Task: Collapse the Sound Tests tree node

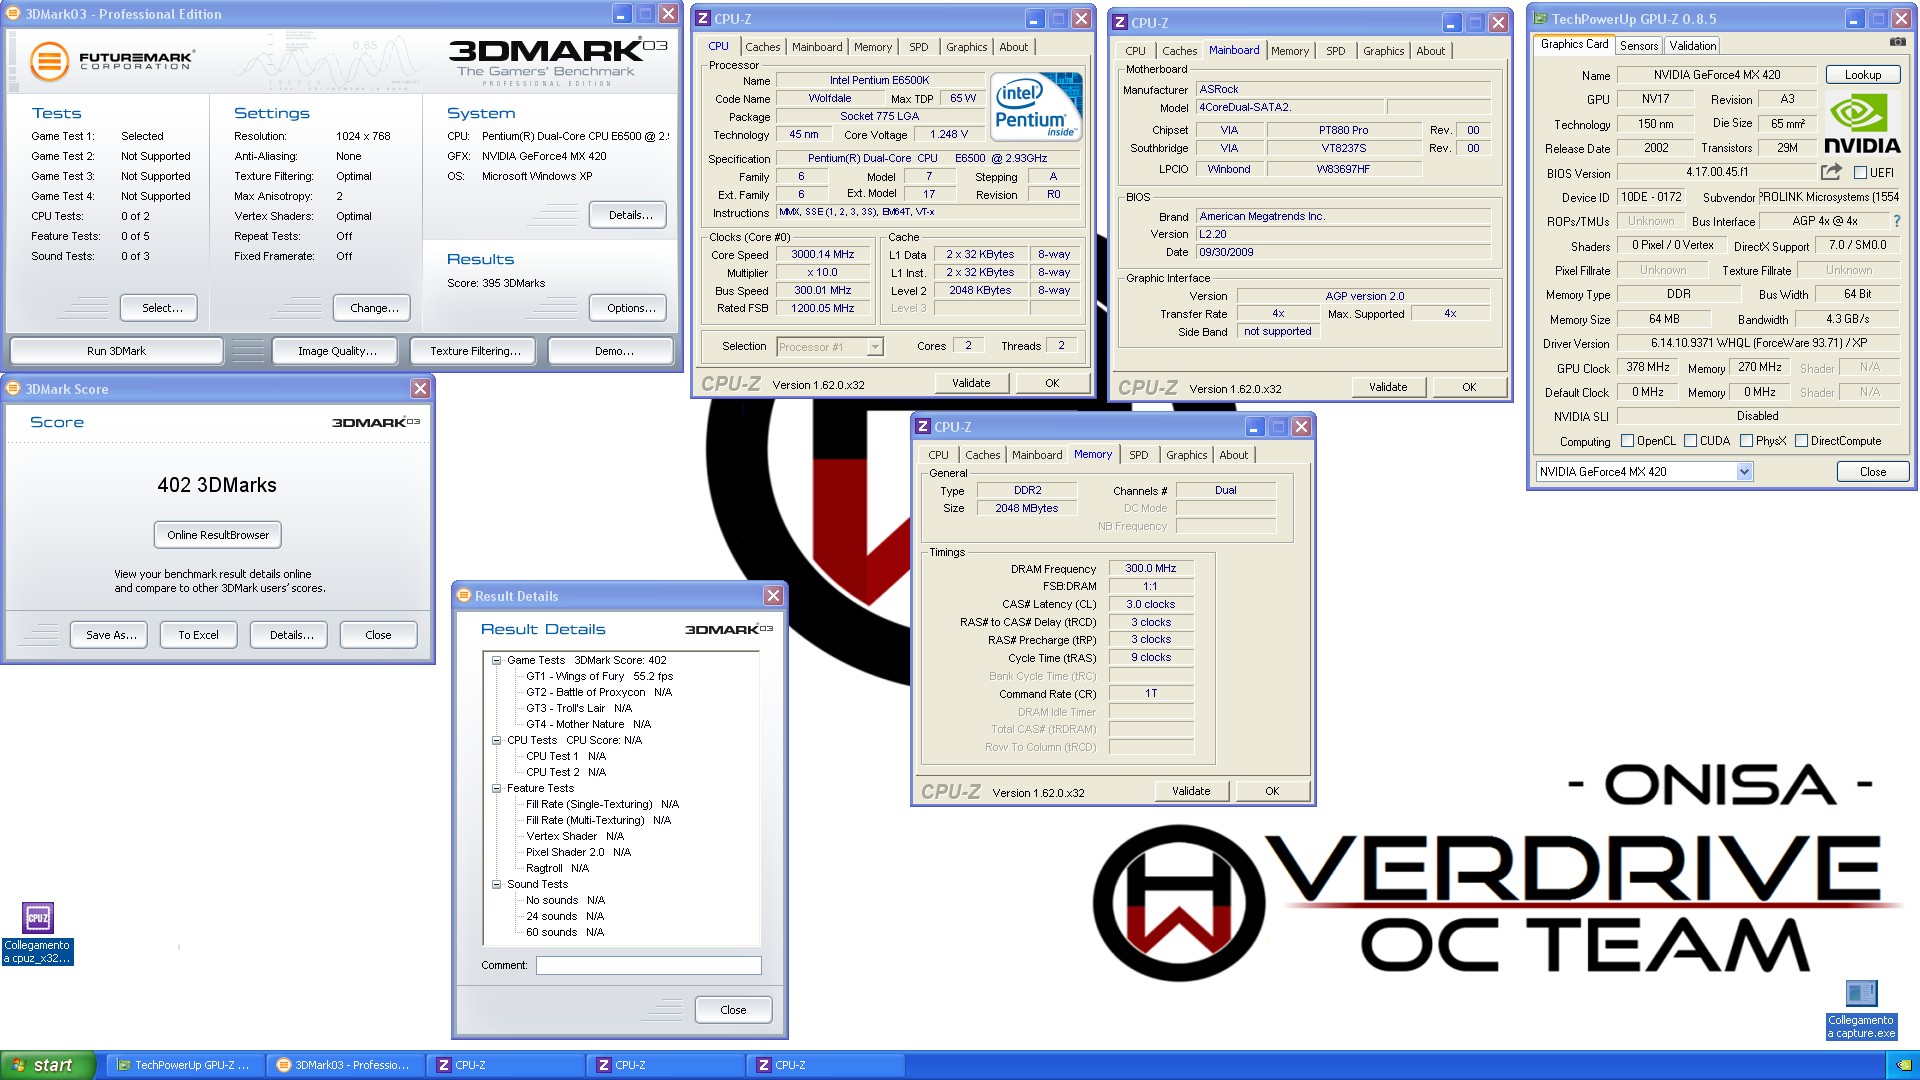Action: coord(496,884)
